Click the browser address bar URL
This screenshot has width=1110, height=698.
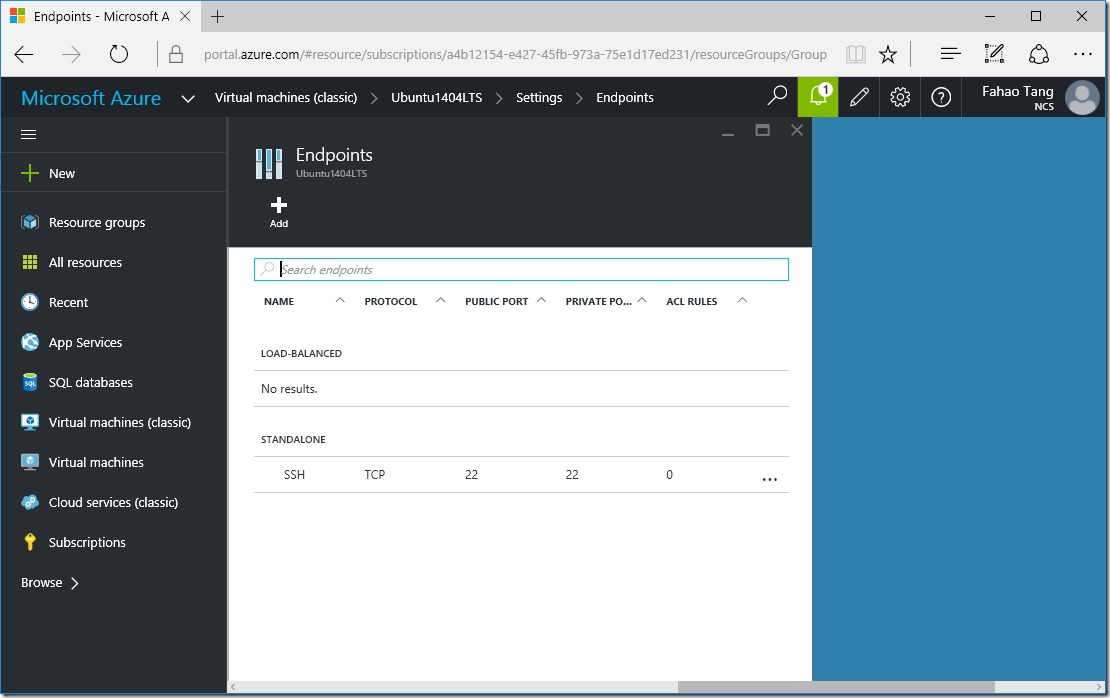point(515,55)
